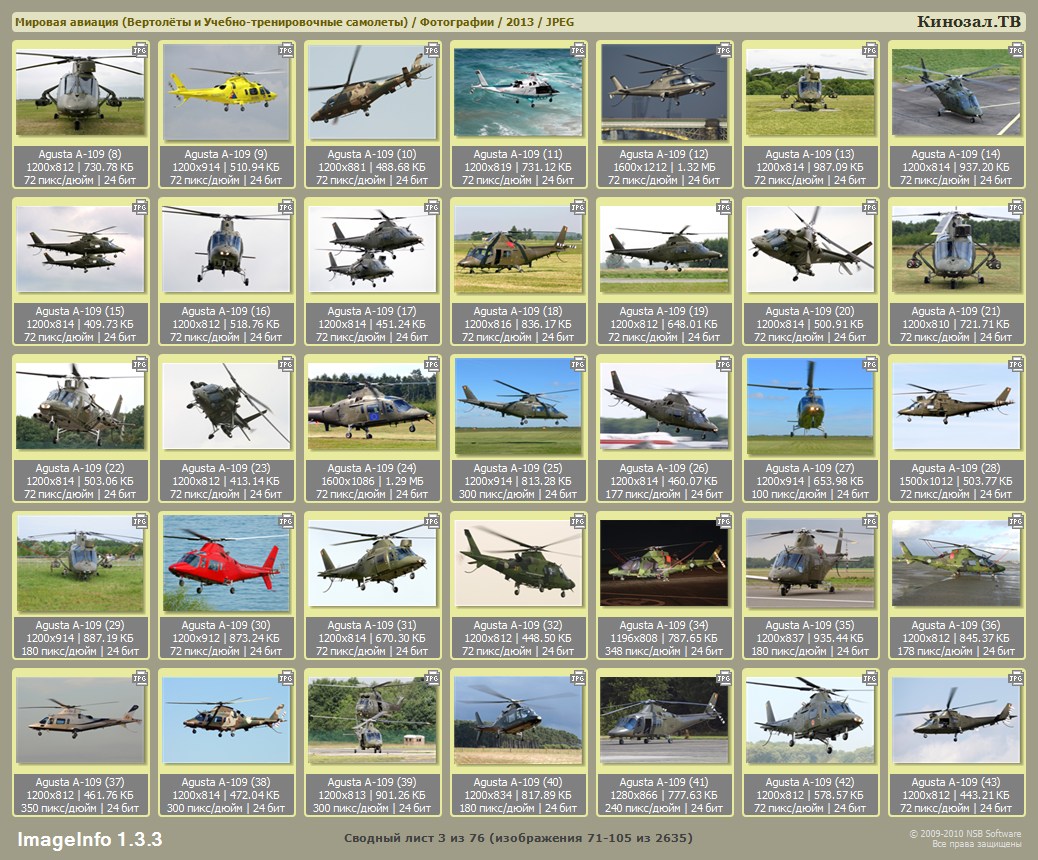This screenshot has width=1038, height=860.
Task: Click the Кинозал.ТВ logo in the header
Action: [968, 22]
